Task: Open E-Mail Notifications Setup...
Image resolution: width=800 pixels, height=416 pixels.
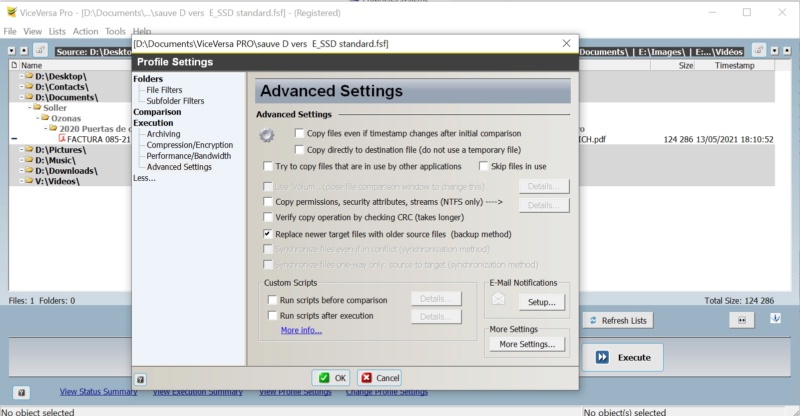Action: click(x=542, y=302)
